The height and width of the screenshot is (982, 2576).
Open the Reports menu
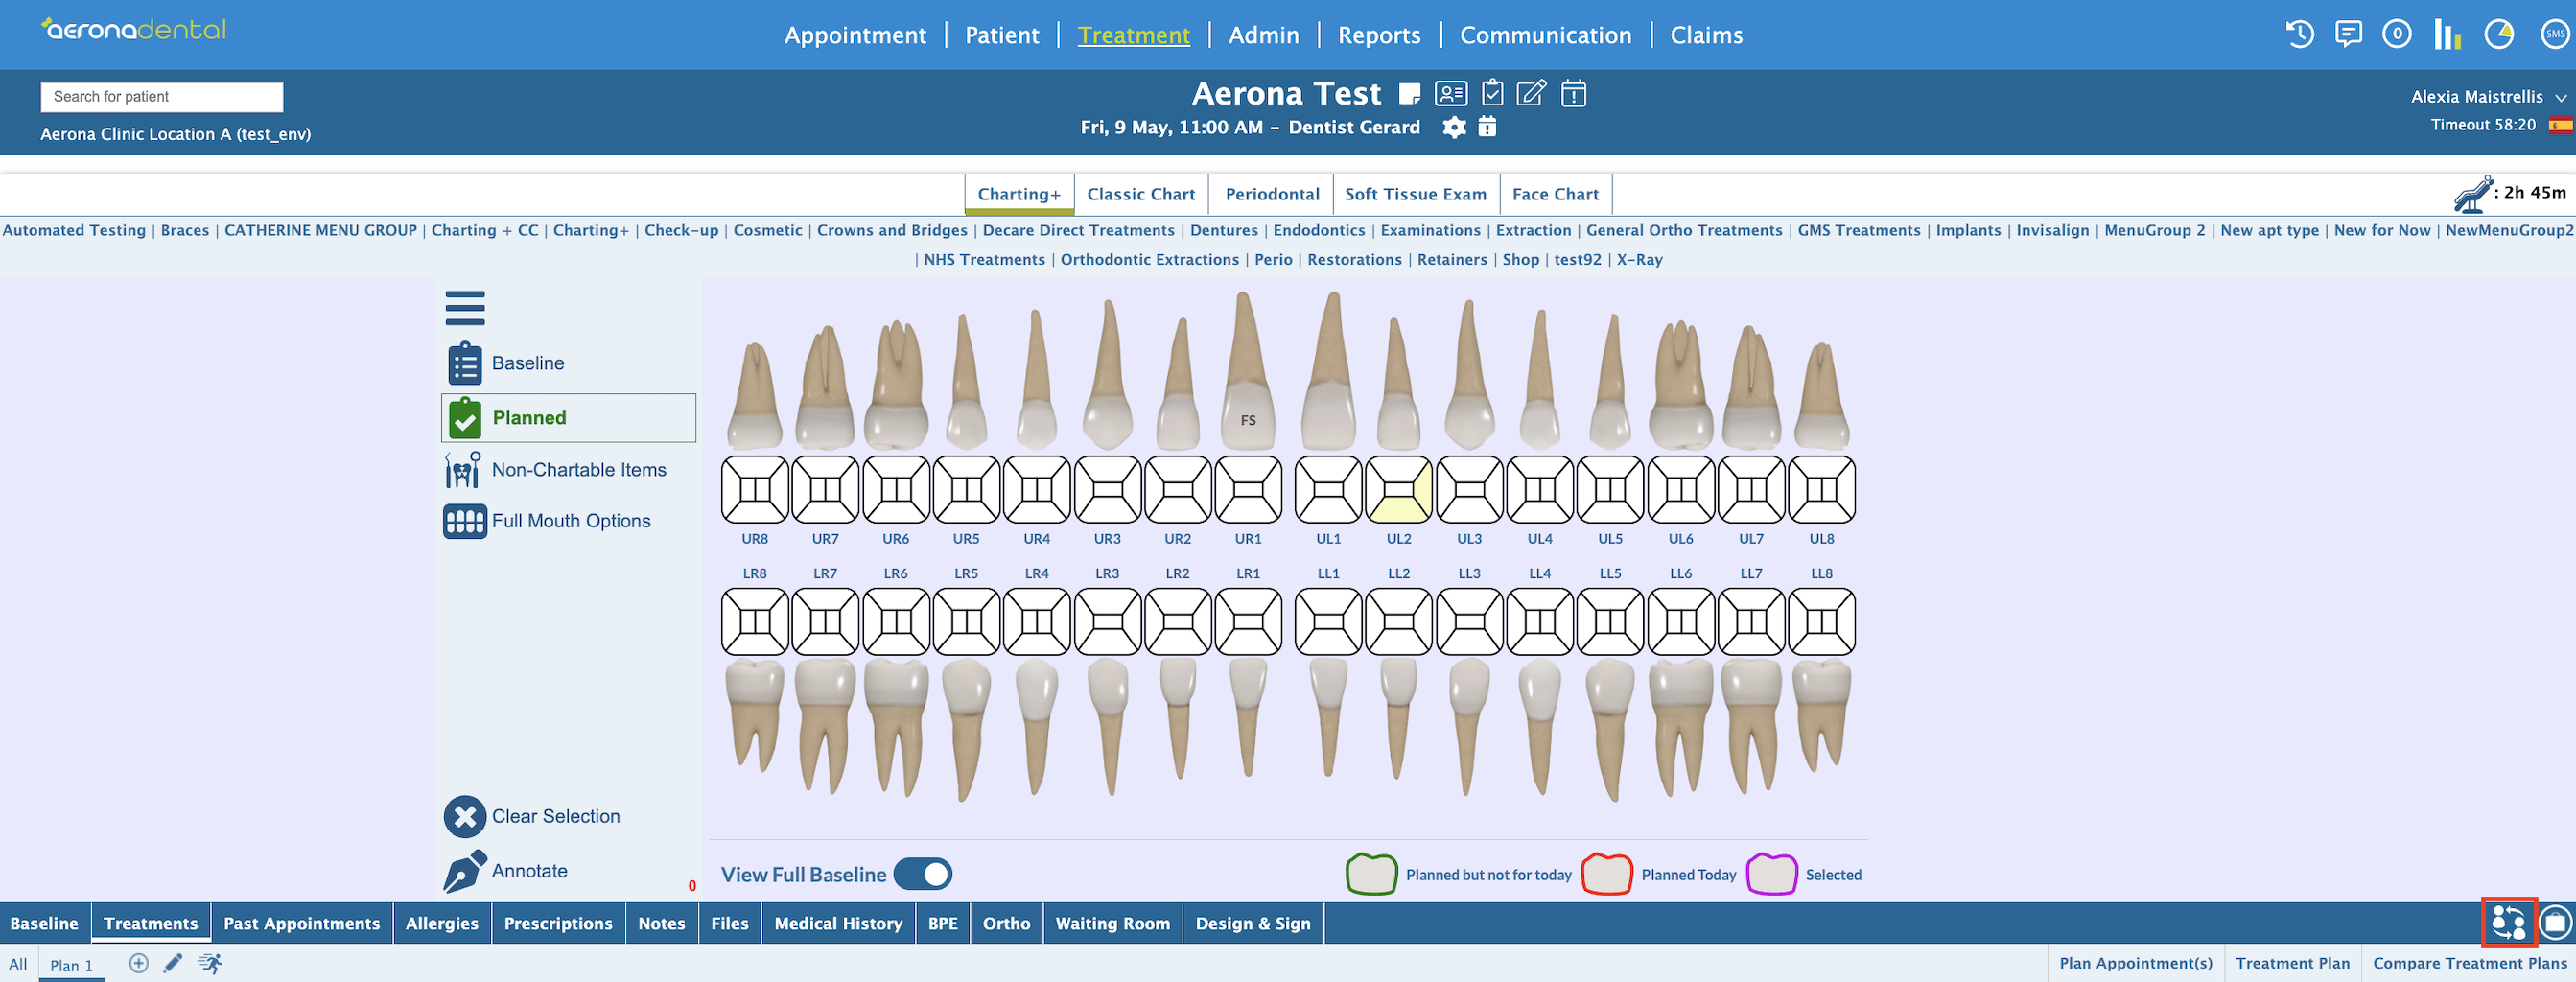[x=1379, y=35]
